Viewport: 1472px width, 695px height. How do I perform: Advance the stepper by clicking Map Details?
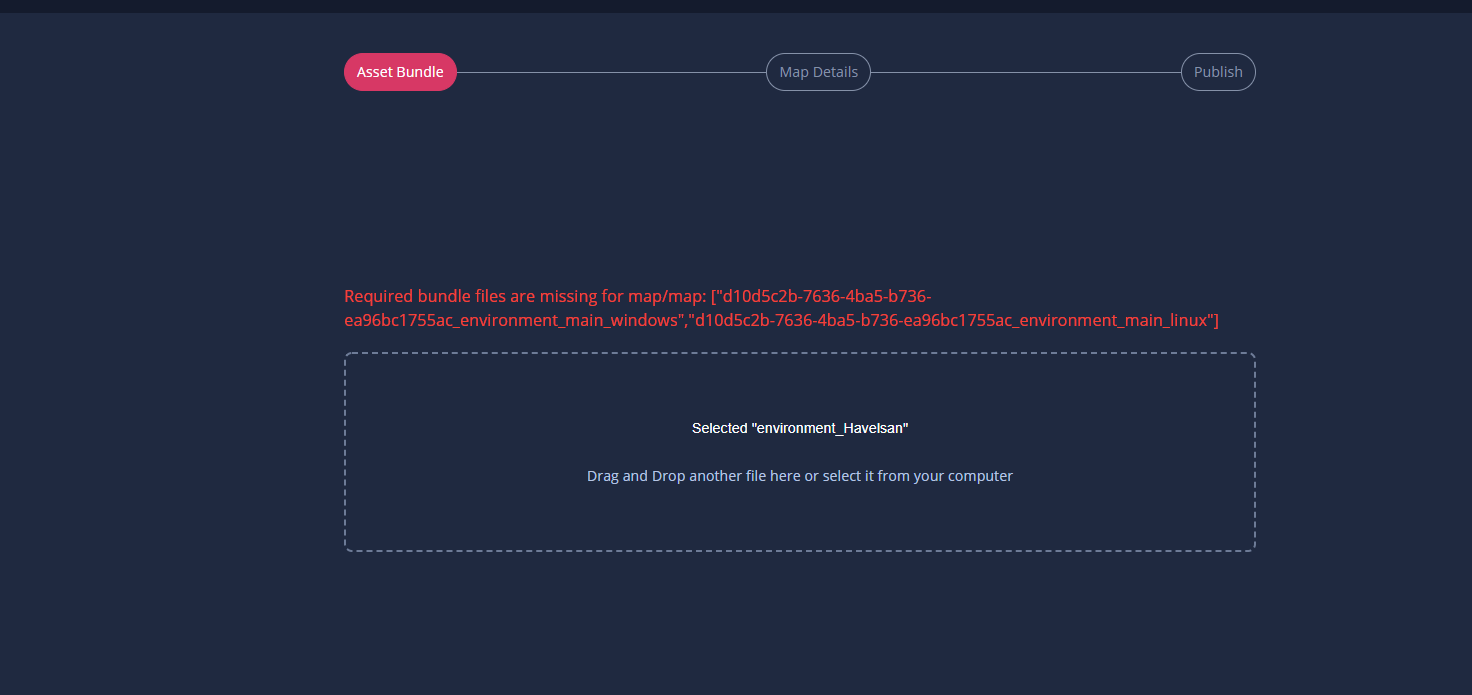click(818, 71)
